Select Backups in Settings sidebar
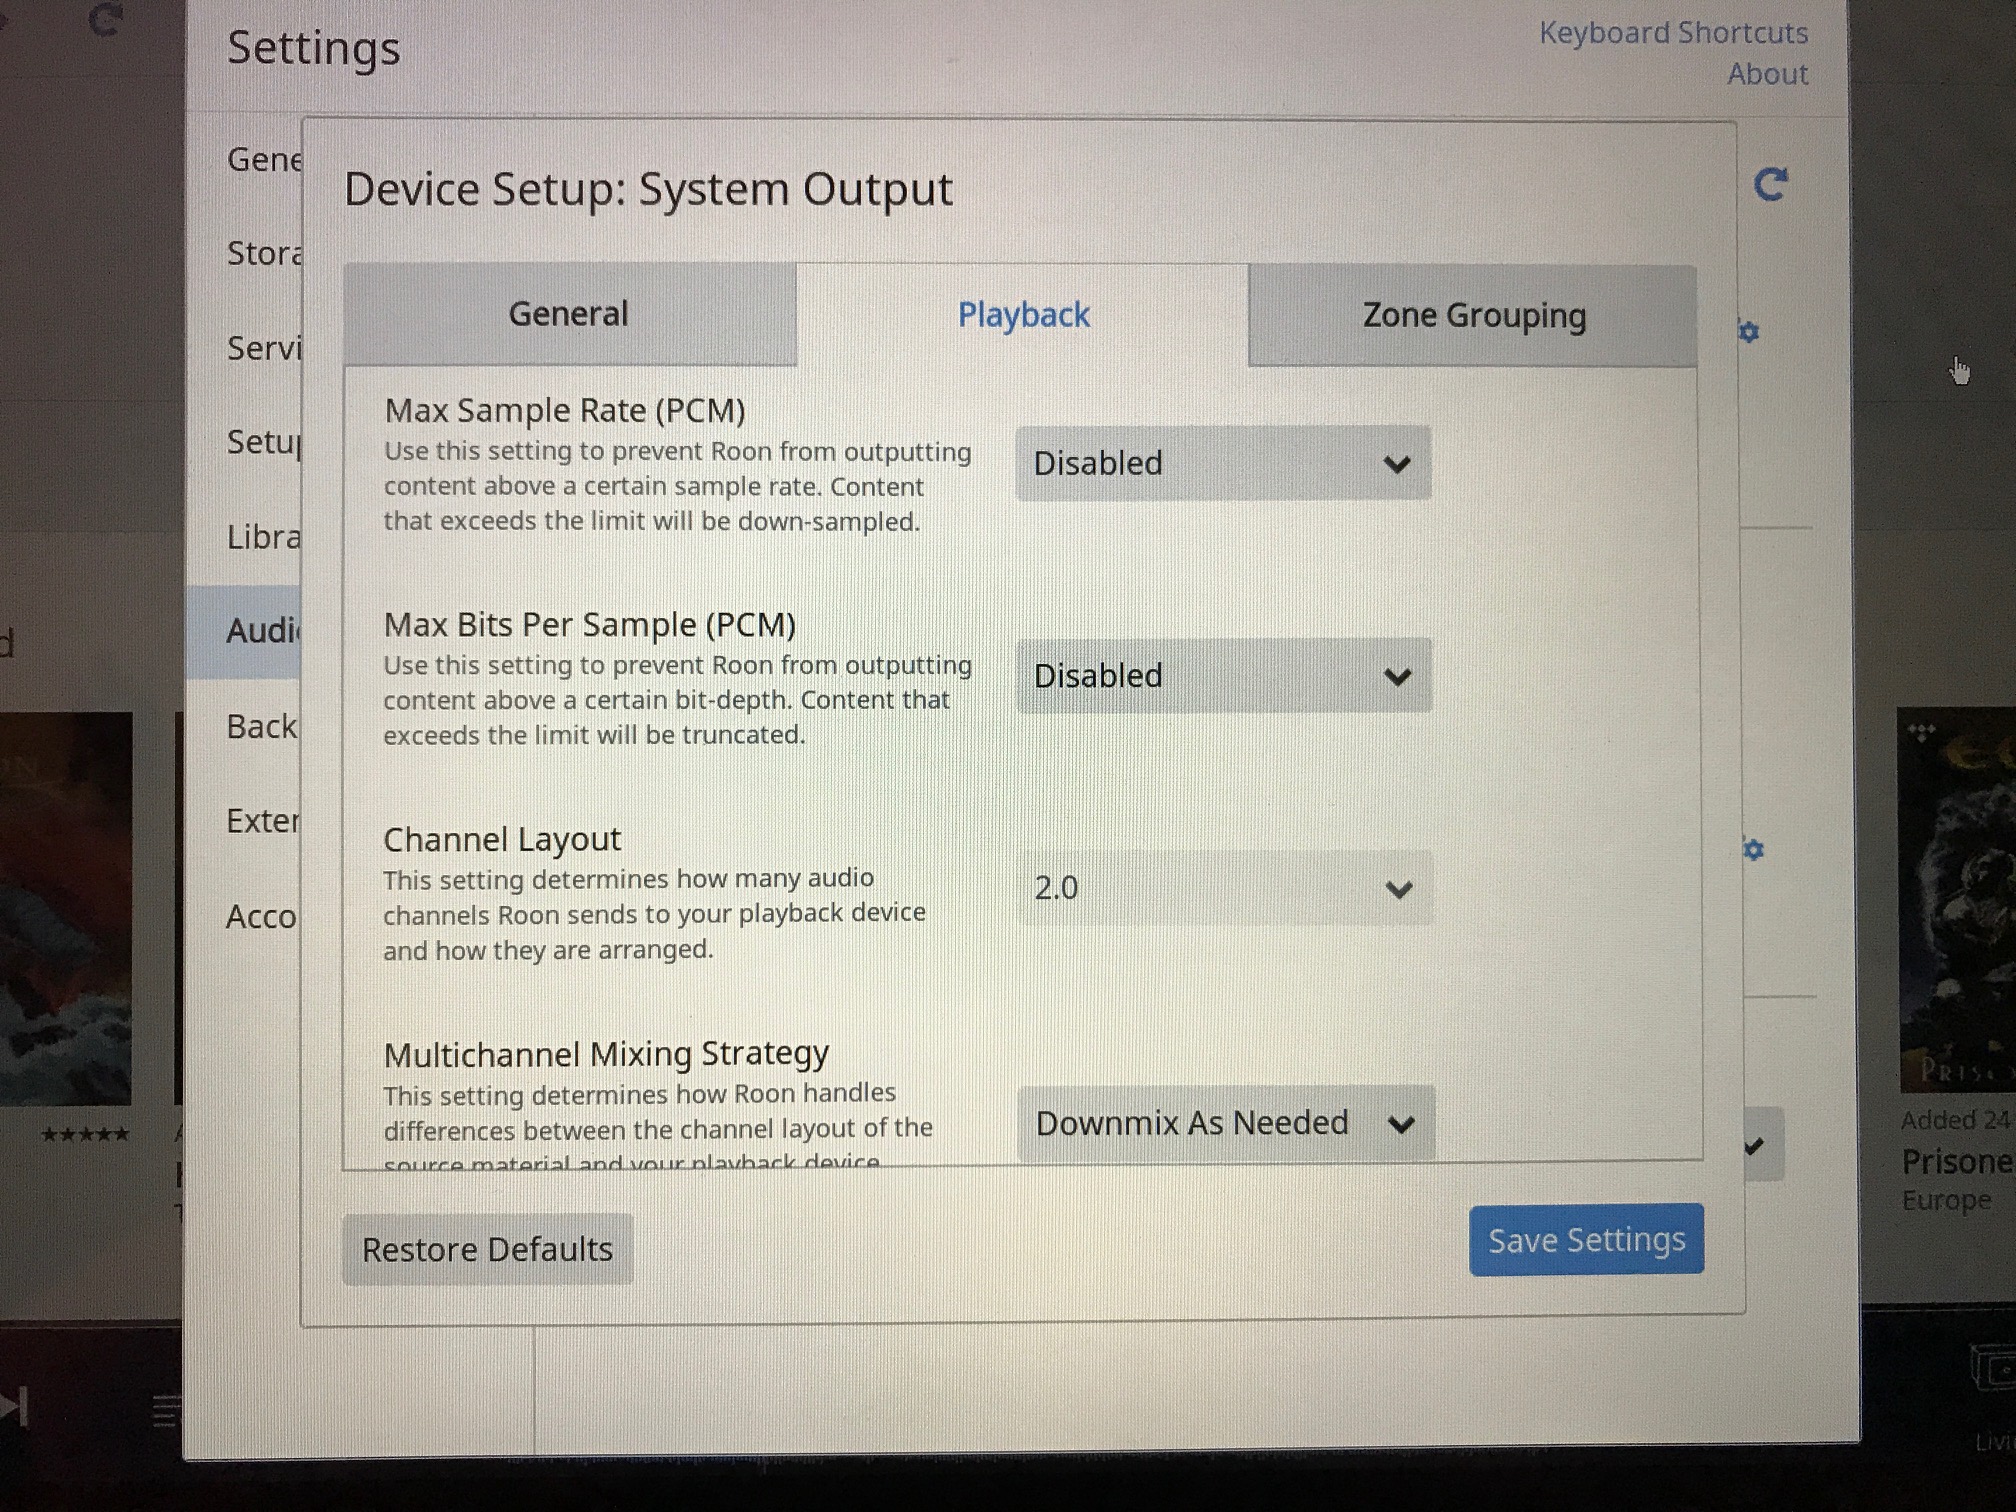This screenshot has height=1512, width=2016. coord(262,726)
